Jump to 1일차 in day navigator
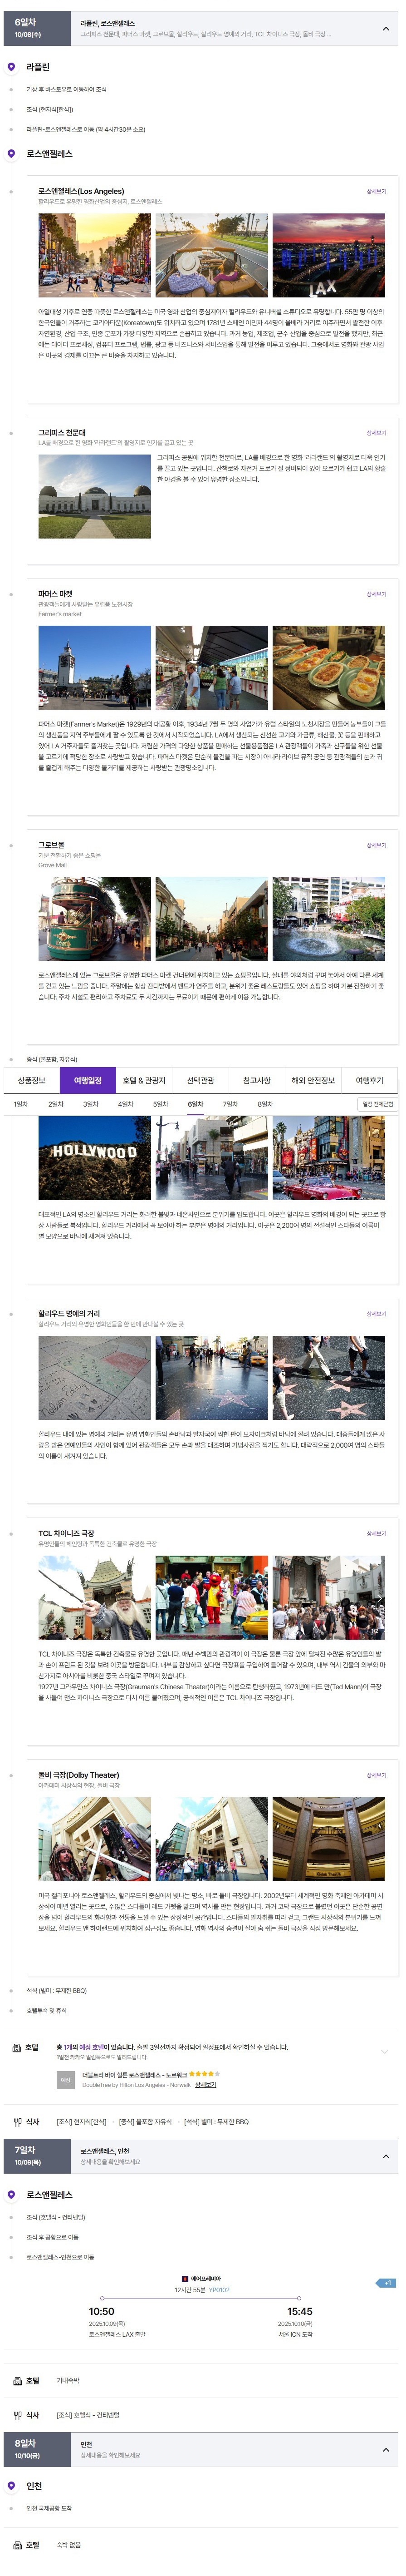Image resolution: width=406 pixels, height=2576 pixels. tap(21, 1104)
